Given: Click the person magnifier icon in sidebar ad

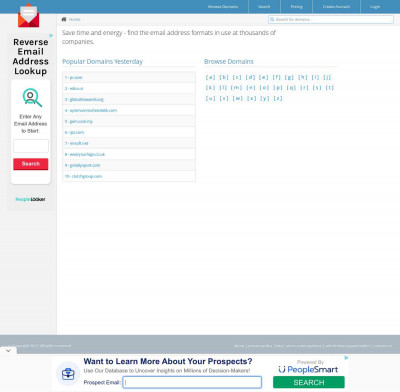Looking at the screenshot, I should click(32, 97).
